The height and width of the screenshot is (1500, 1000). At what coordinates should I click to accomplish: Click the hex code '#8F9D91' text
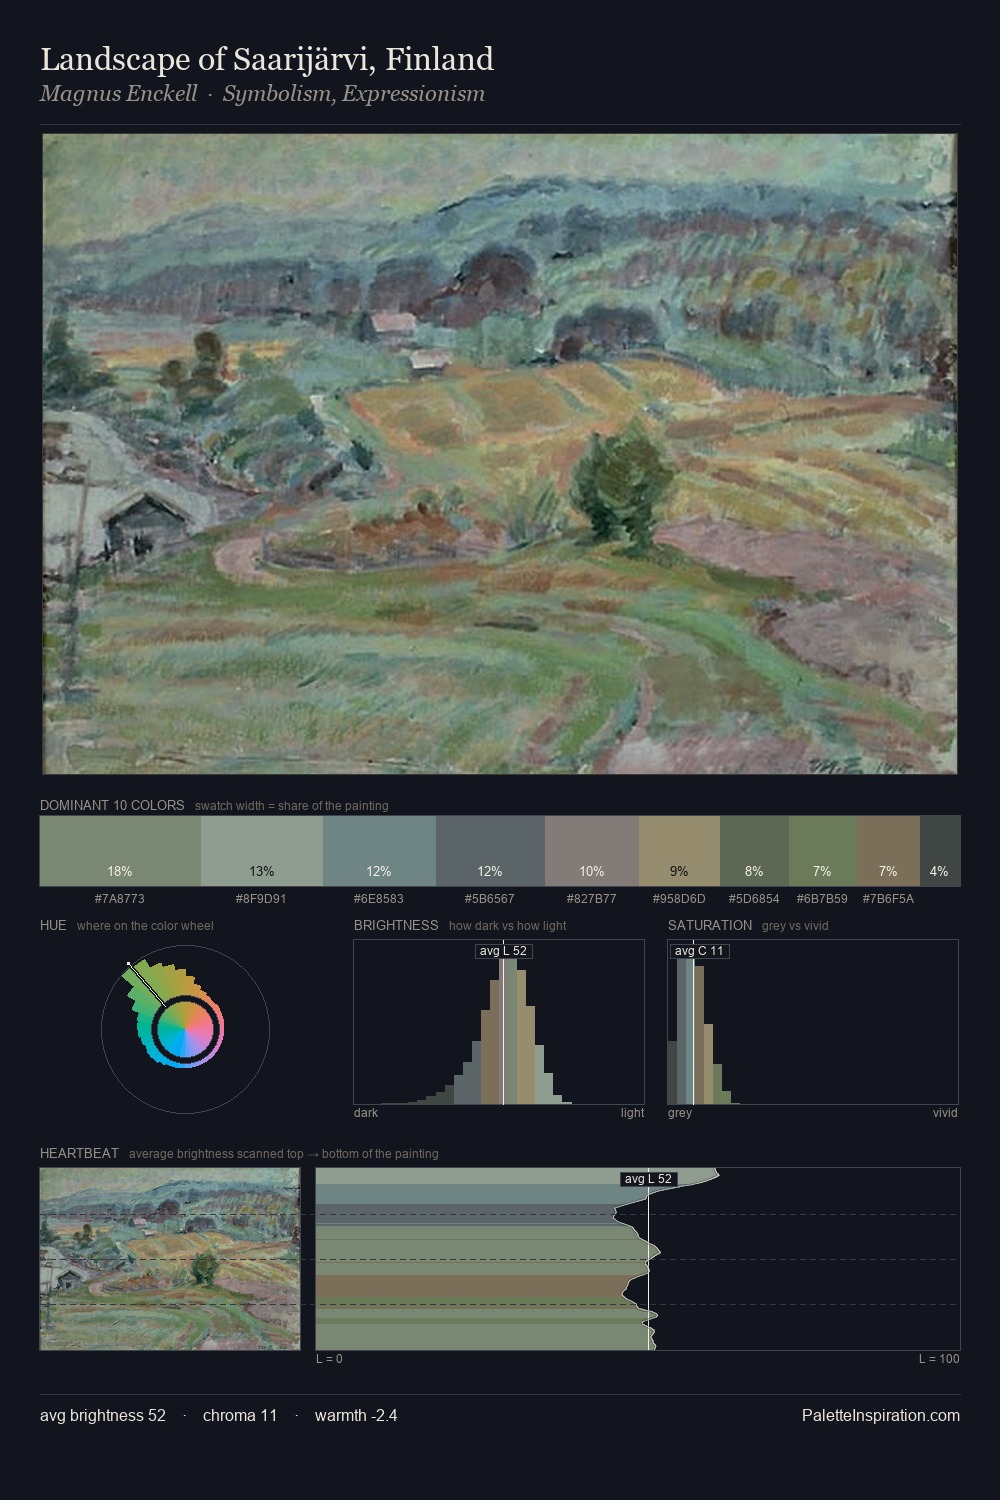click(261, 898)
